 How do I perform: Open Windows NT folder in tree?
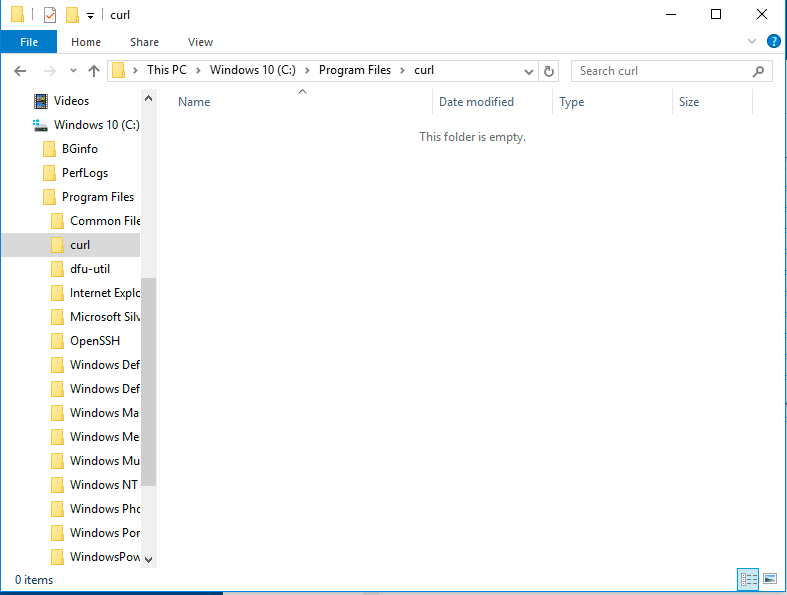click(x=103, y=485)
